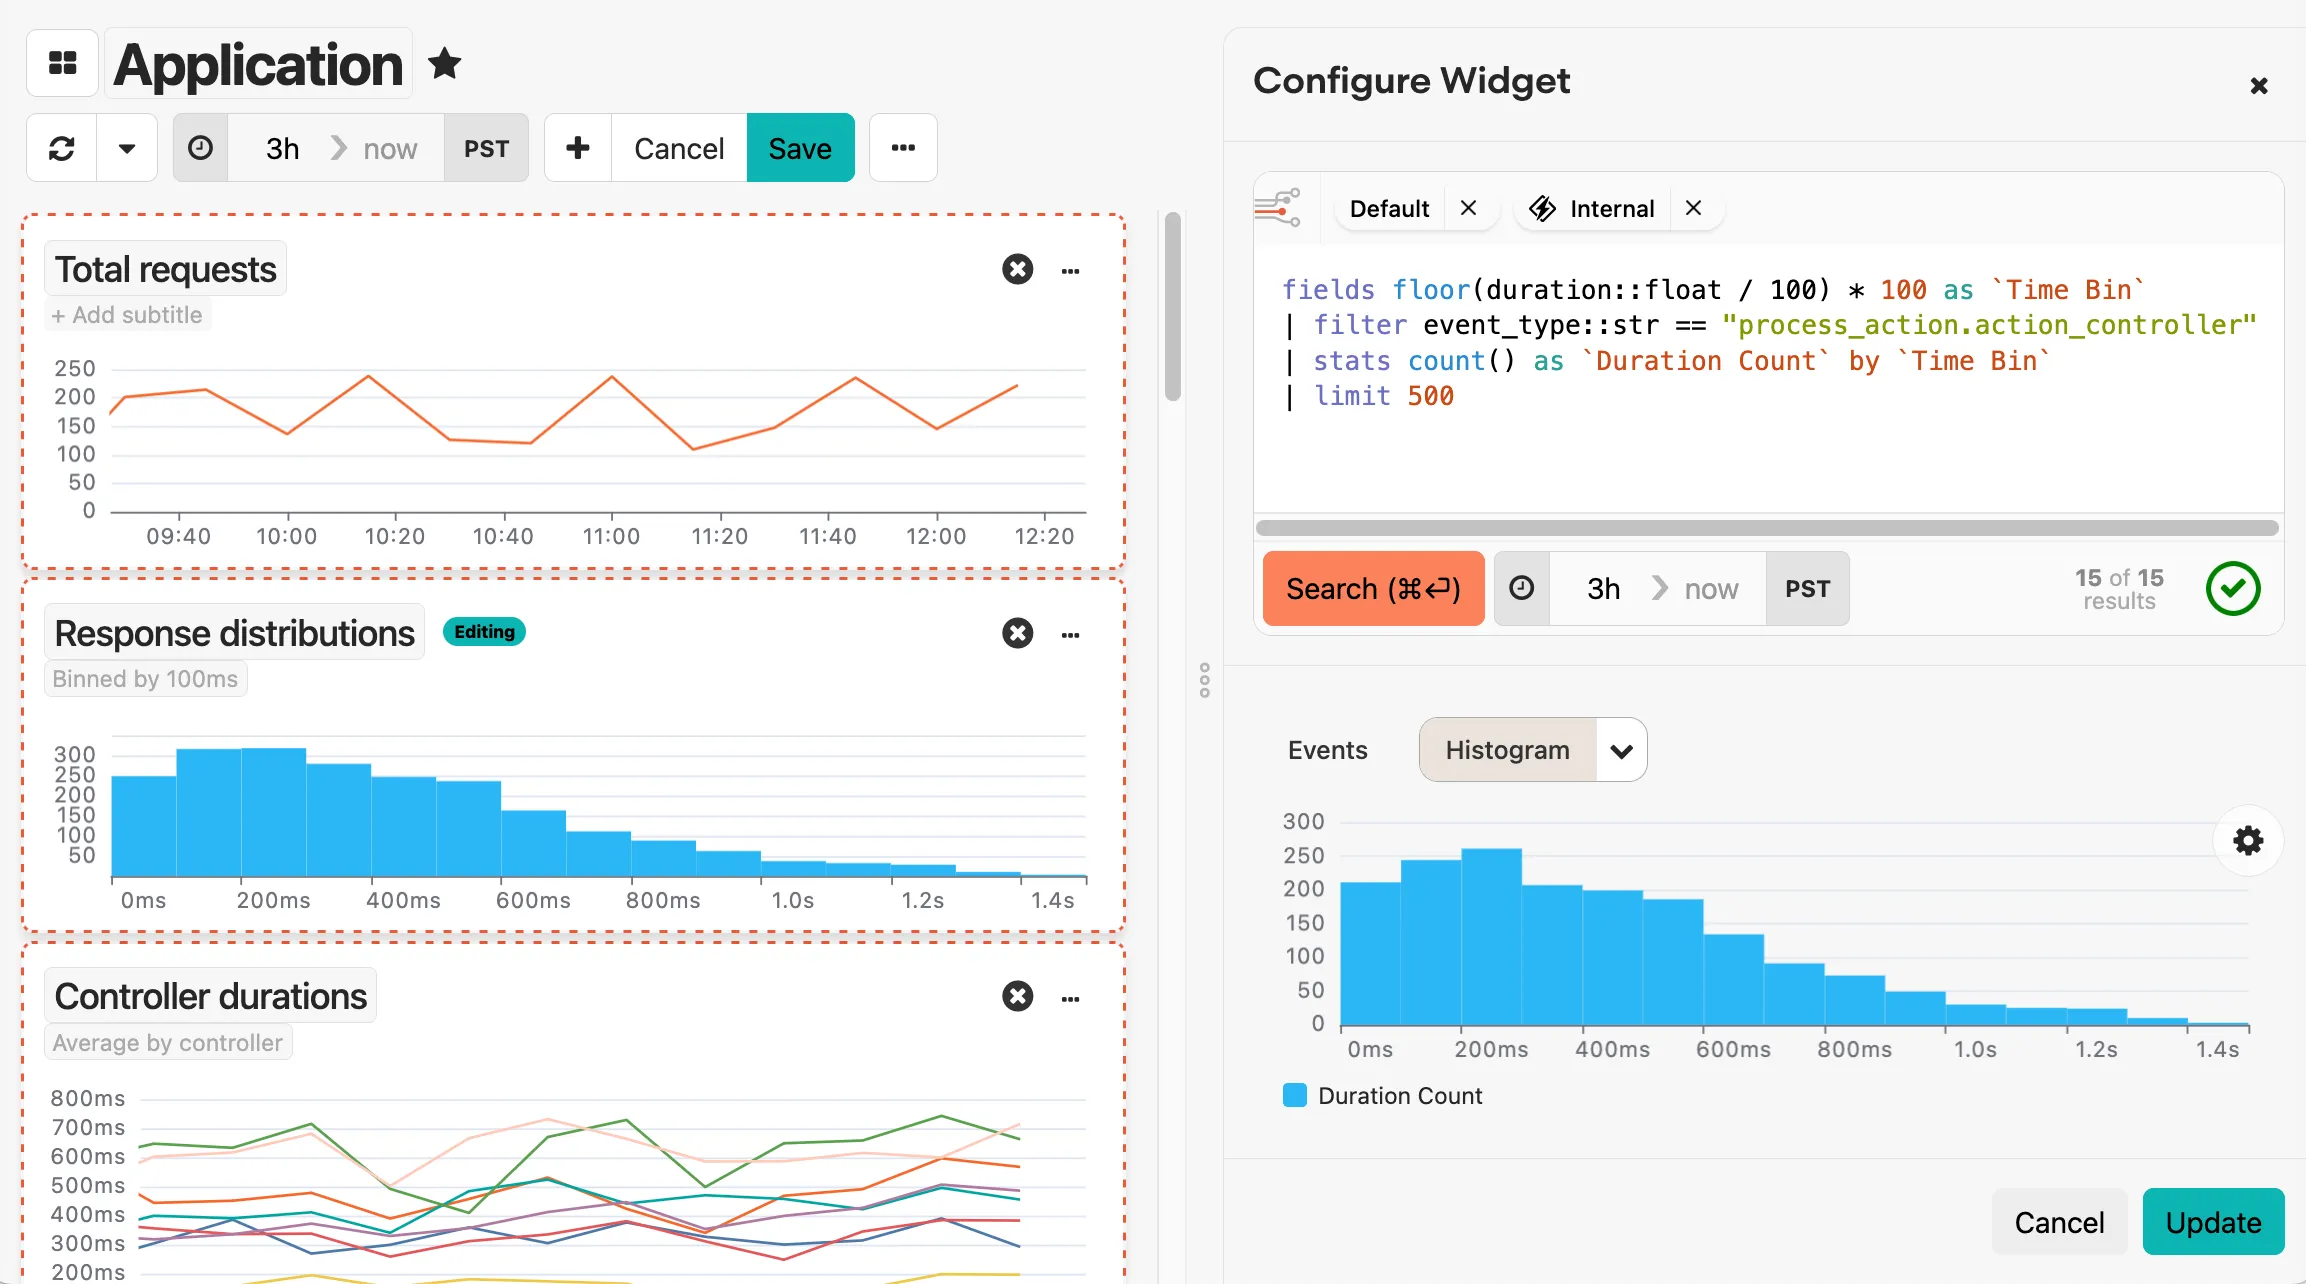Add a subtitle to Total requests widget

pos(127,314)
